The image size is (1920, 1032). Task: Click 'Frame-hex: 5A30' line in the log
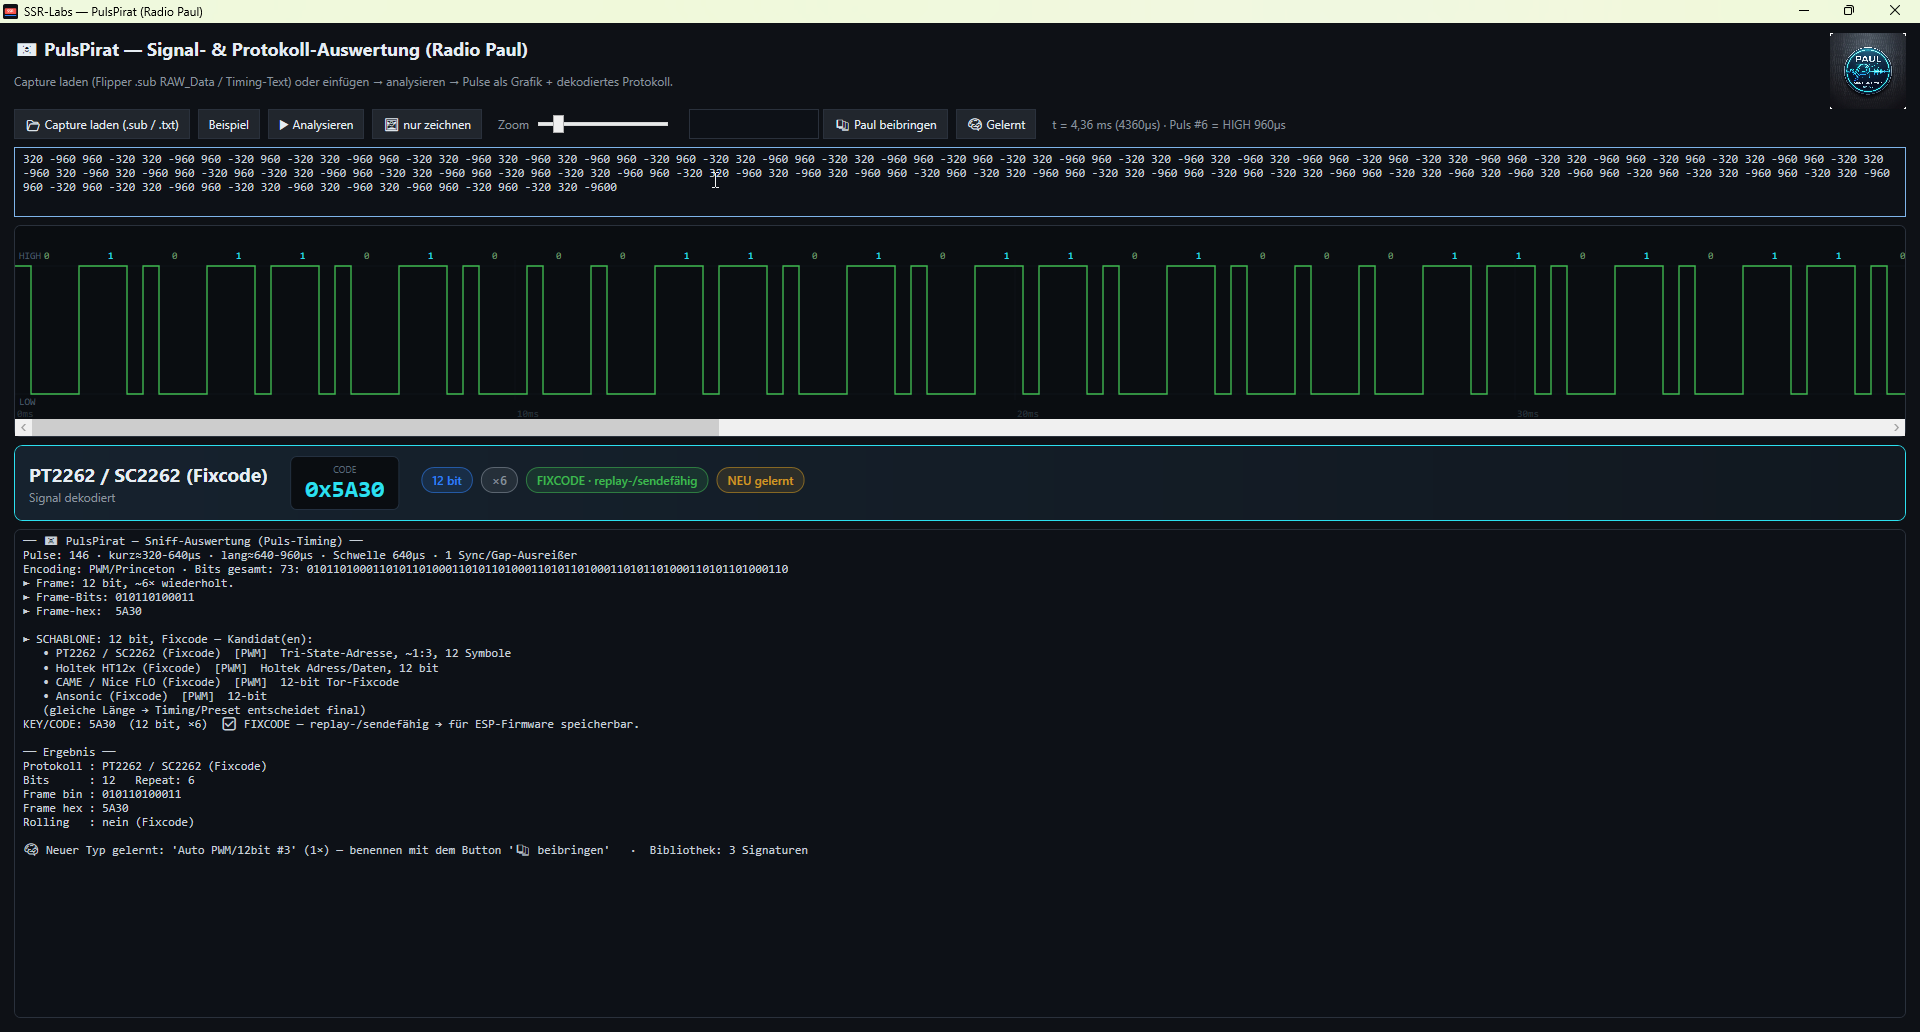(83, 611)
